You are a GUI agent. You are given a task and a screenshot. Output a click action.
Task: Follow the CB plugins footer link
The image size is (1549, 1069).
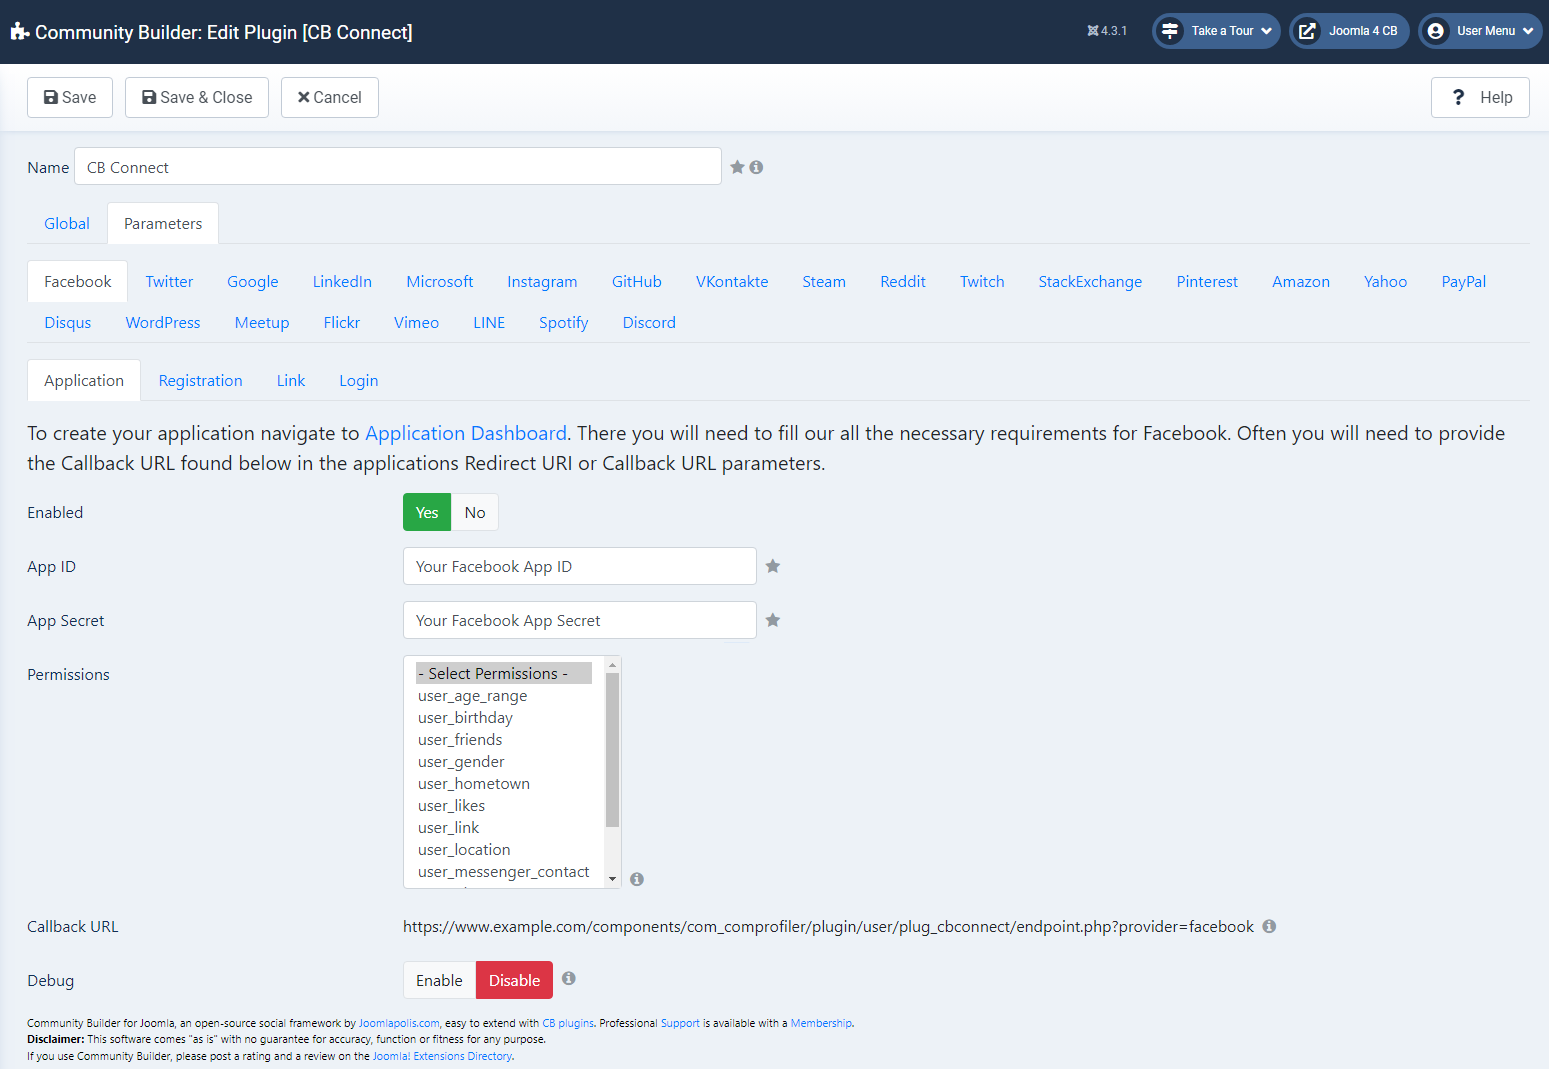coord(568,1023)
